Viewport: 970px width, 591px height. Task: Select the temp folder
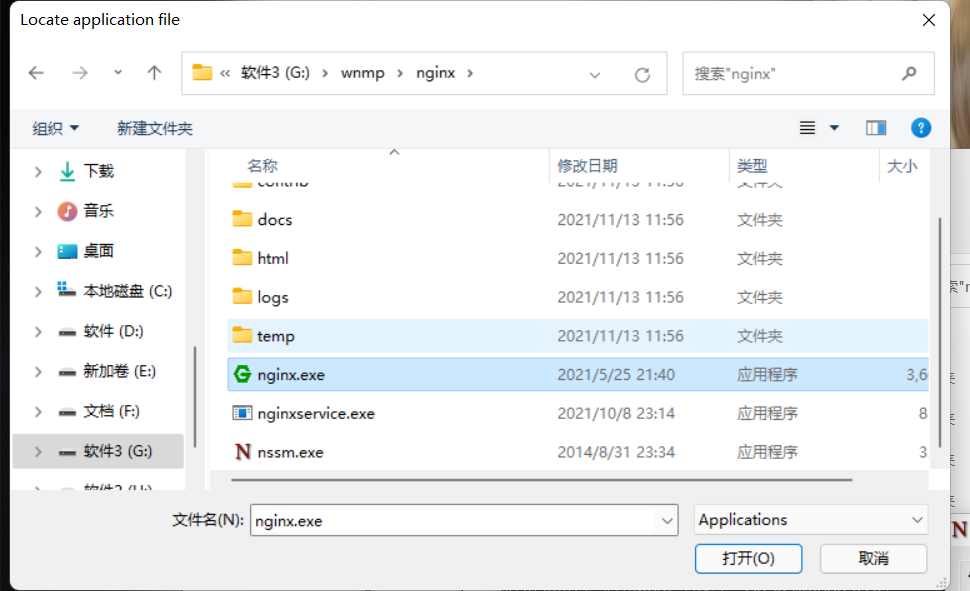point(578,336)
